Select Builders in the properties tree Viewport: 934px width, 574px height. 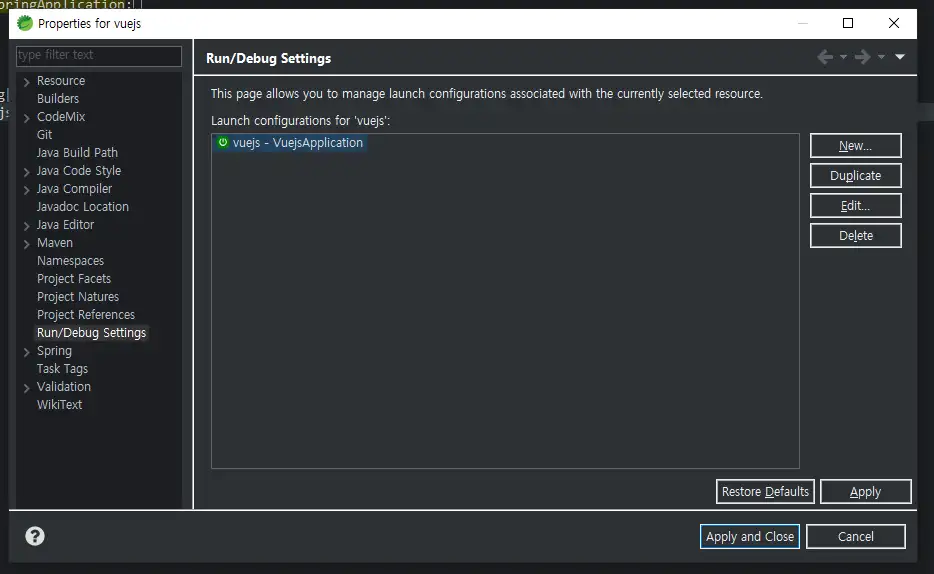(x=58, y=98)
